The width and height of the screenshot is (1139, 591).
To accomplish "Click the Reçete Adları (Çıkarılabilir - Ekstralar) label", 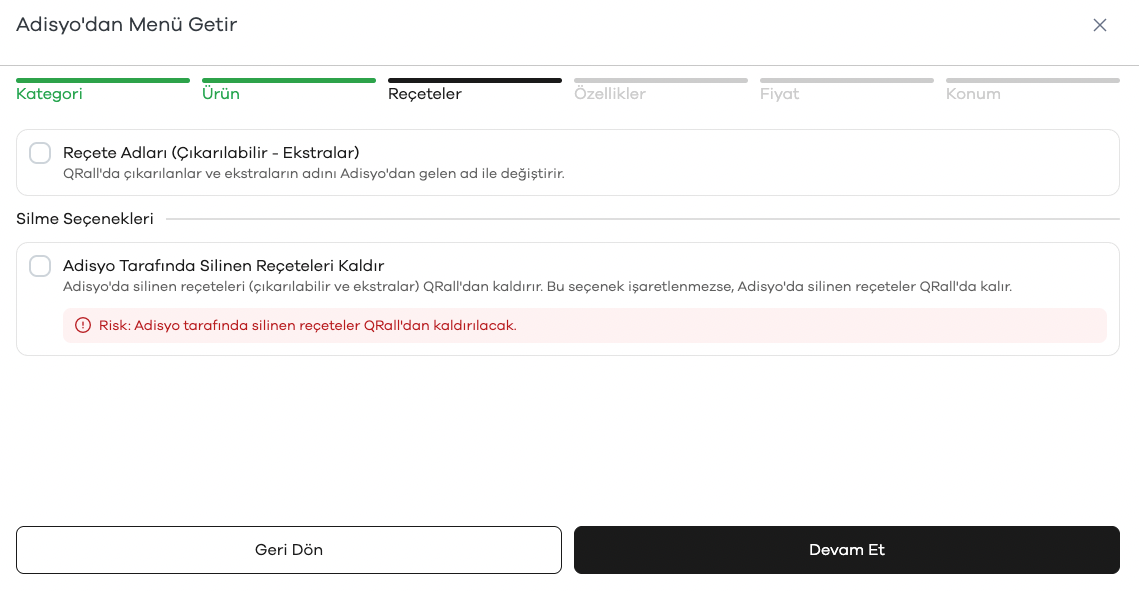I will 211,152.
